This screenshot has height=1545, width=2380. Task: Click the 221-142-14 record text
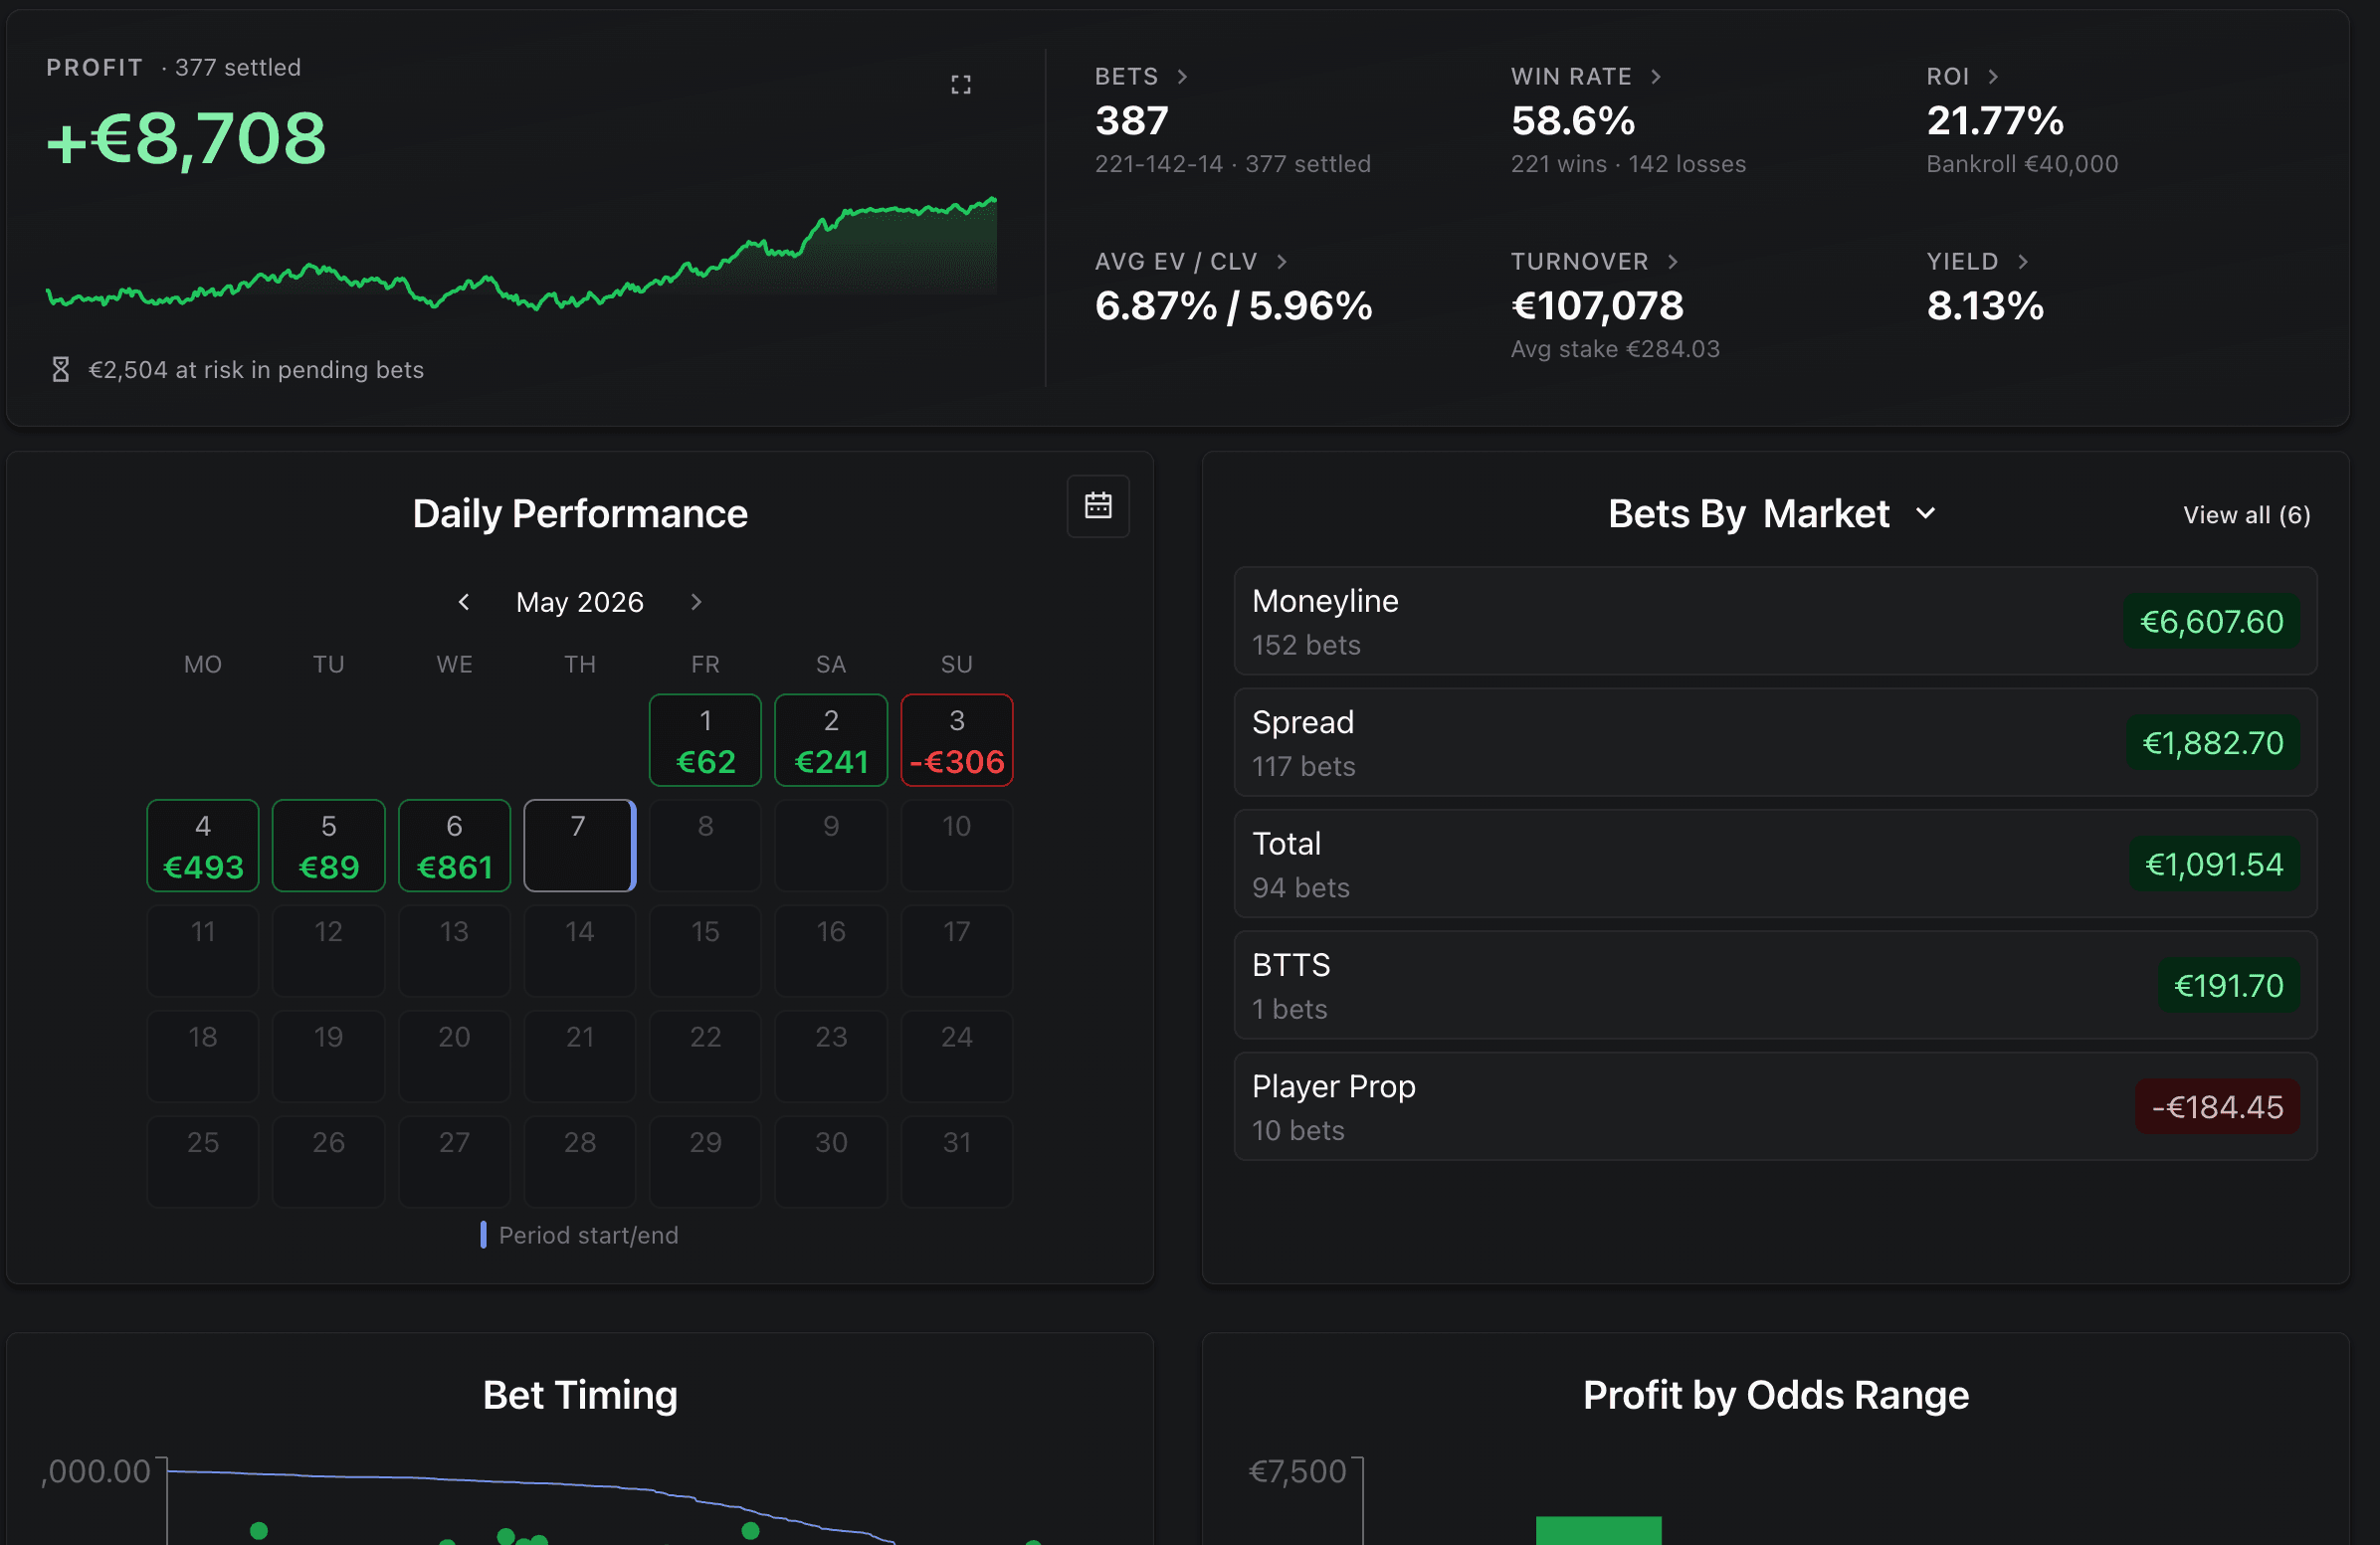pos(1159,164)
